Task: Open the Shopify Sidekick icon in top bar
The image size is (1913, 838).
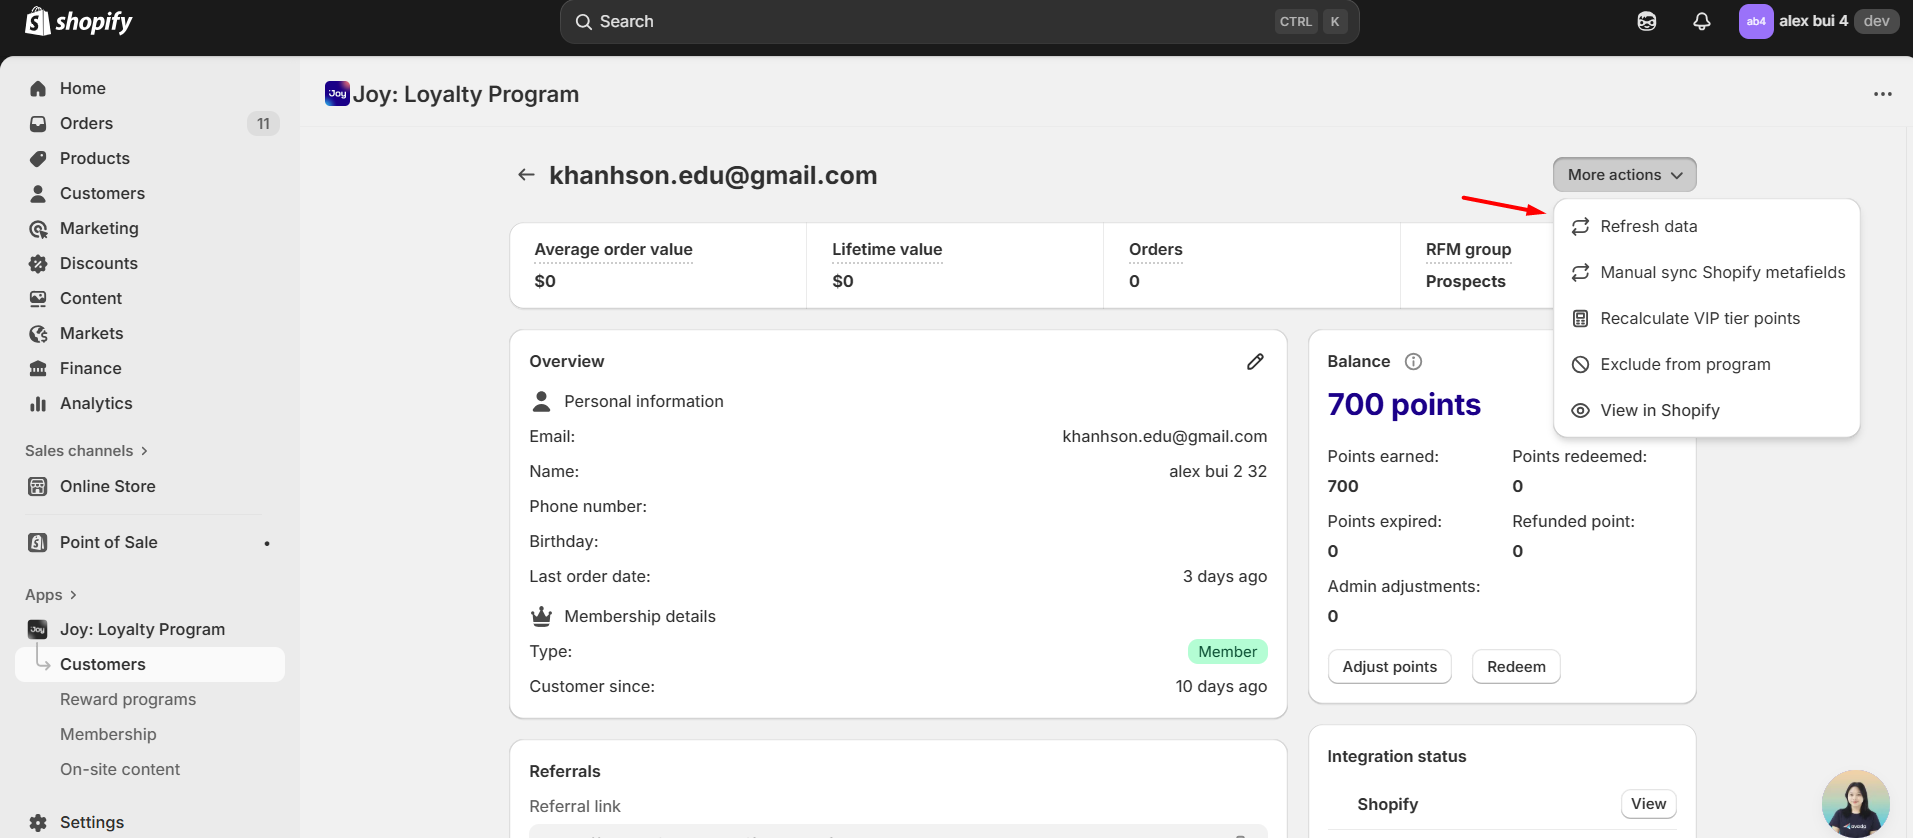Action: pos(1646,21)
